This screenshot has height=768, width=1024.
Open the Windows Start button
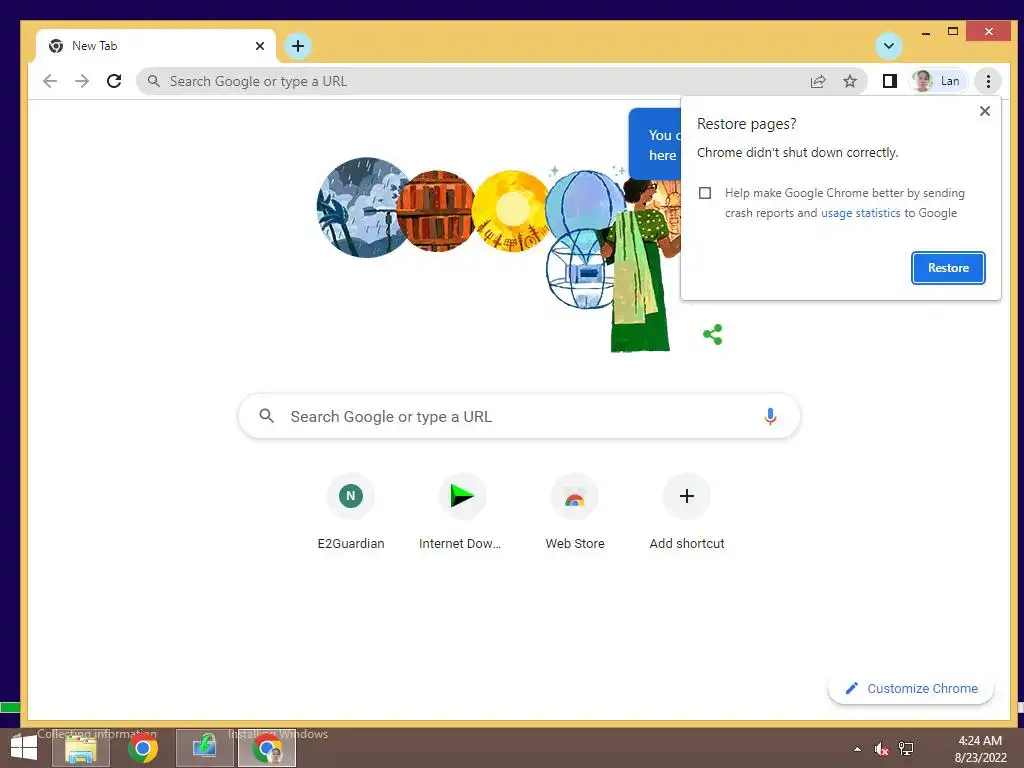[24, 748]
